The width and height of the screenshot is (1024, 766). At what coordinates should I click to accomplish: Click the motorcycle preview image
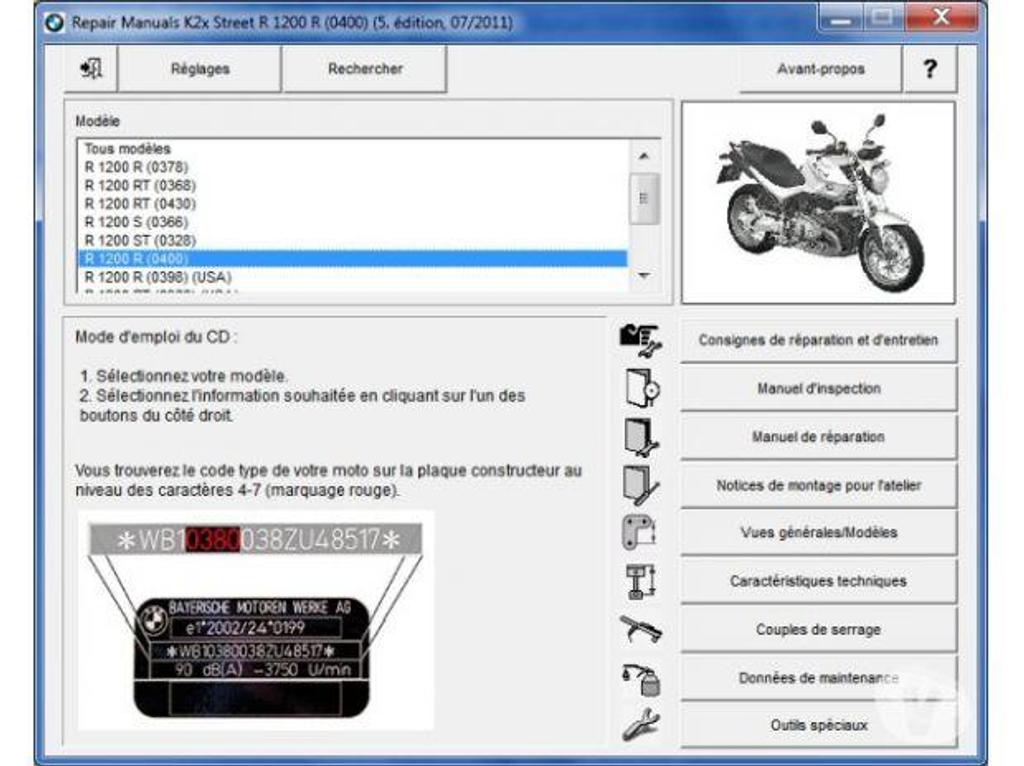coord(818,202)
